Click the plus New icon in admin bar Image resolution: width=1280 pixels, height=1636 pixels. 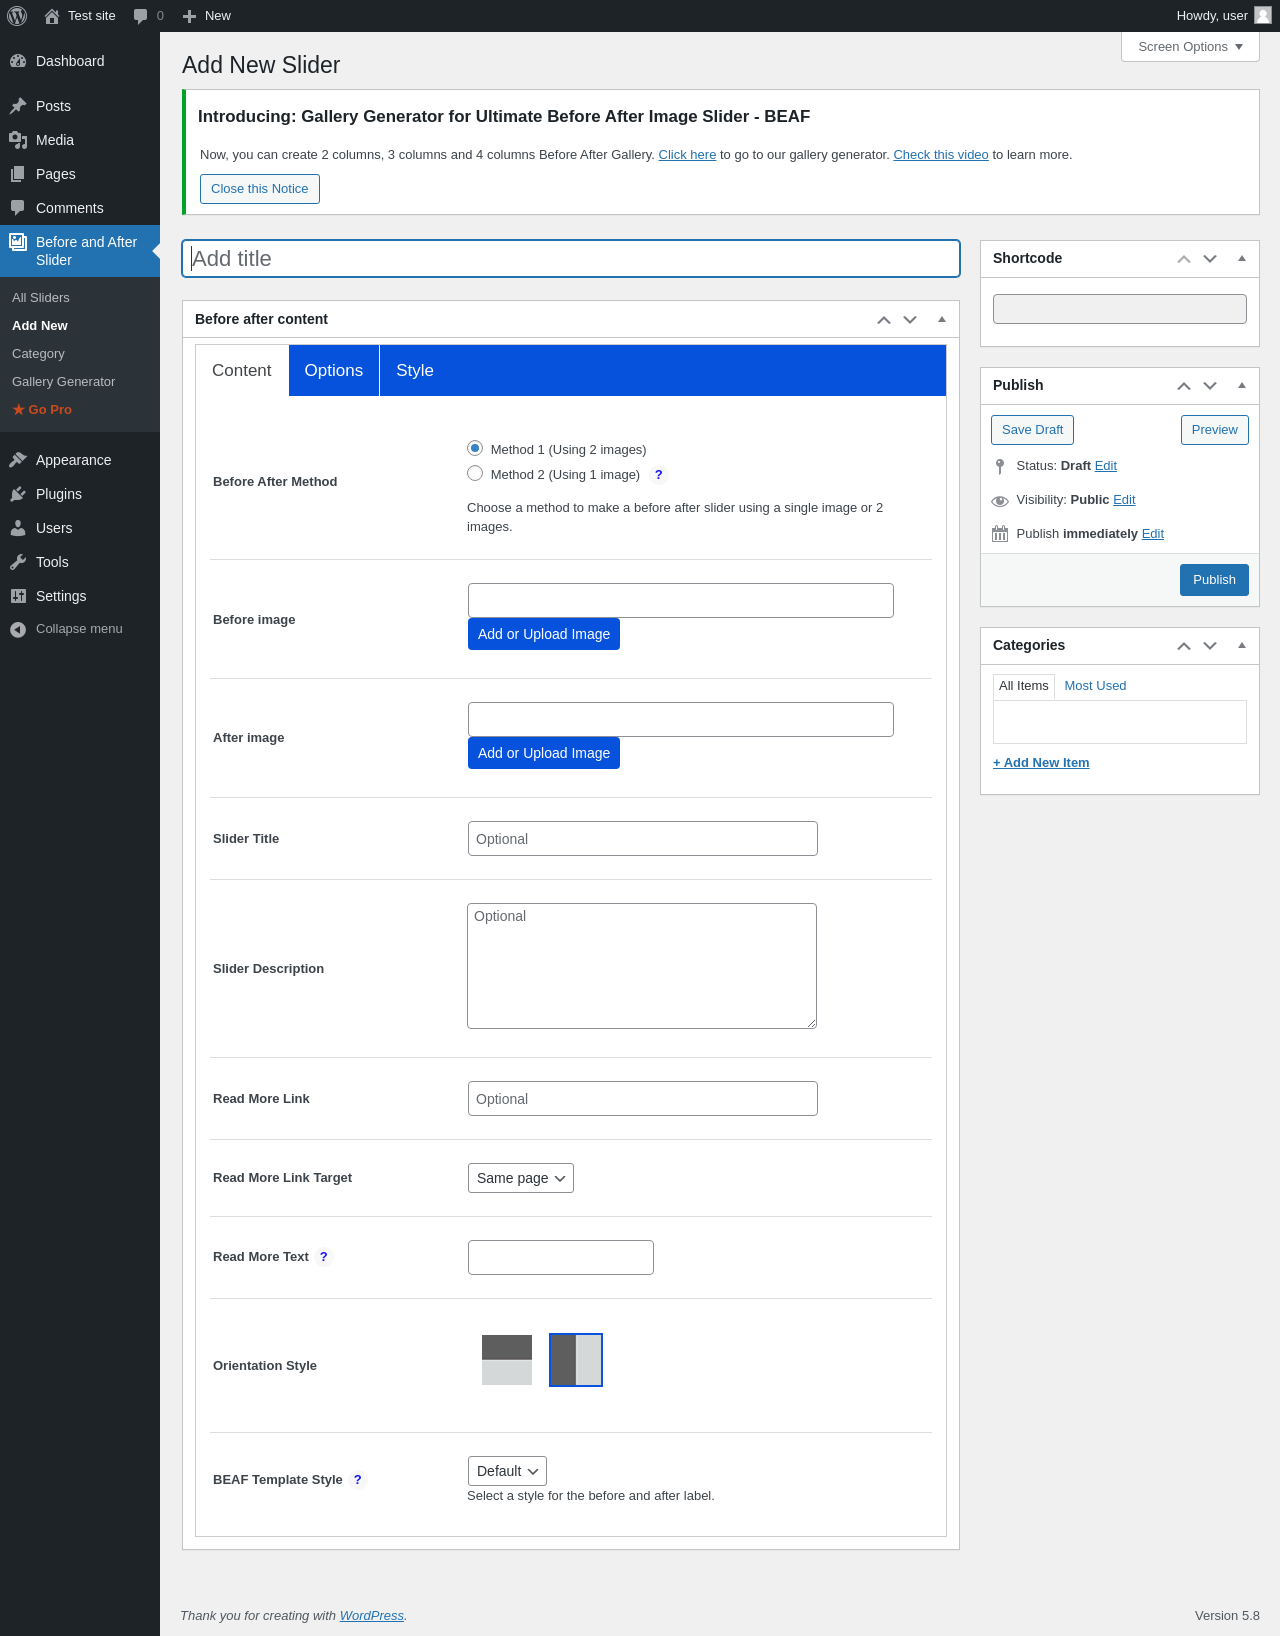pyautogui.click(x=190, y=16)
